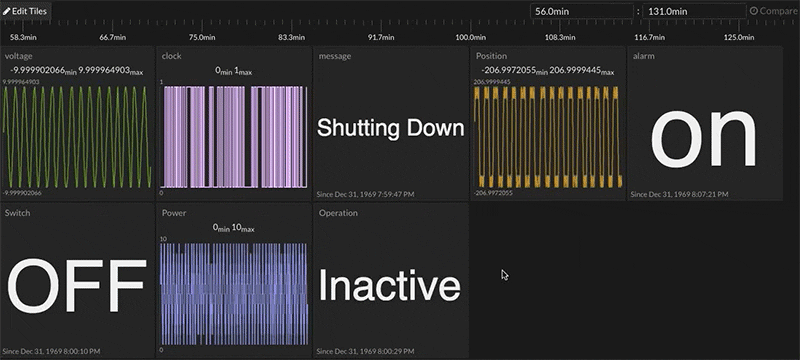The width and height of the screenshot is (800, 360).
Task: Click the Compare button
Action: pos(772,11)
